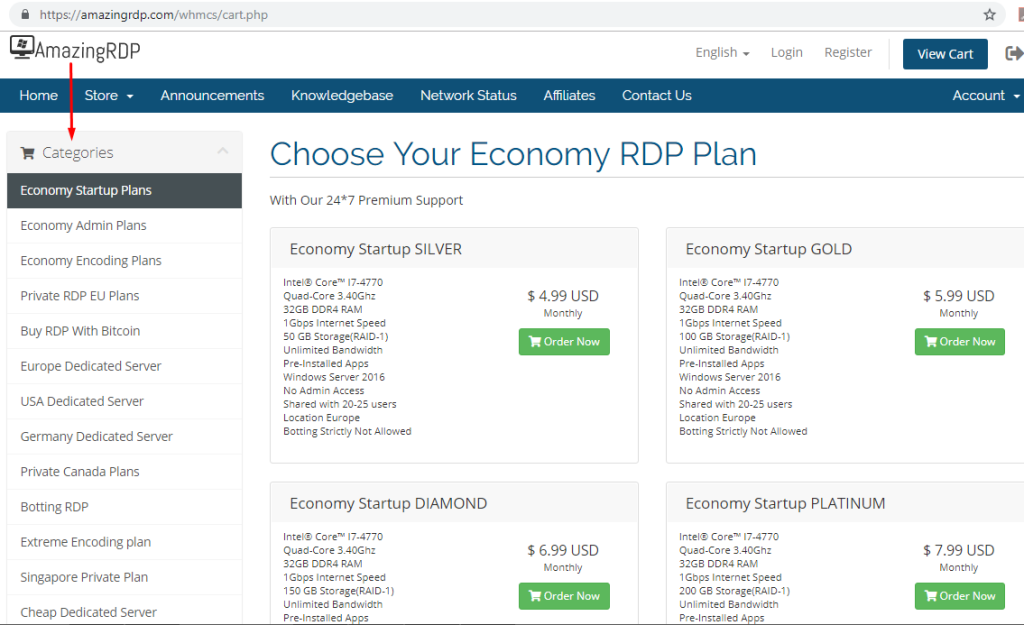This screenshot has width=1024, height=625.
Task: Open the English language dropdown
Action: tap(722, 53)
